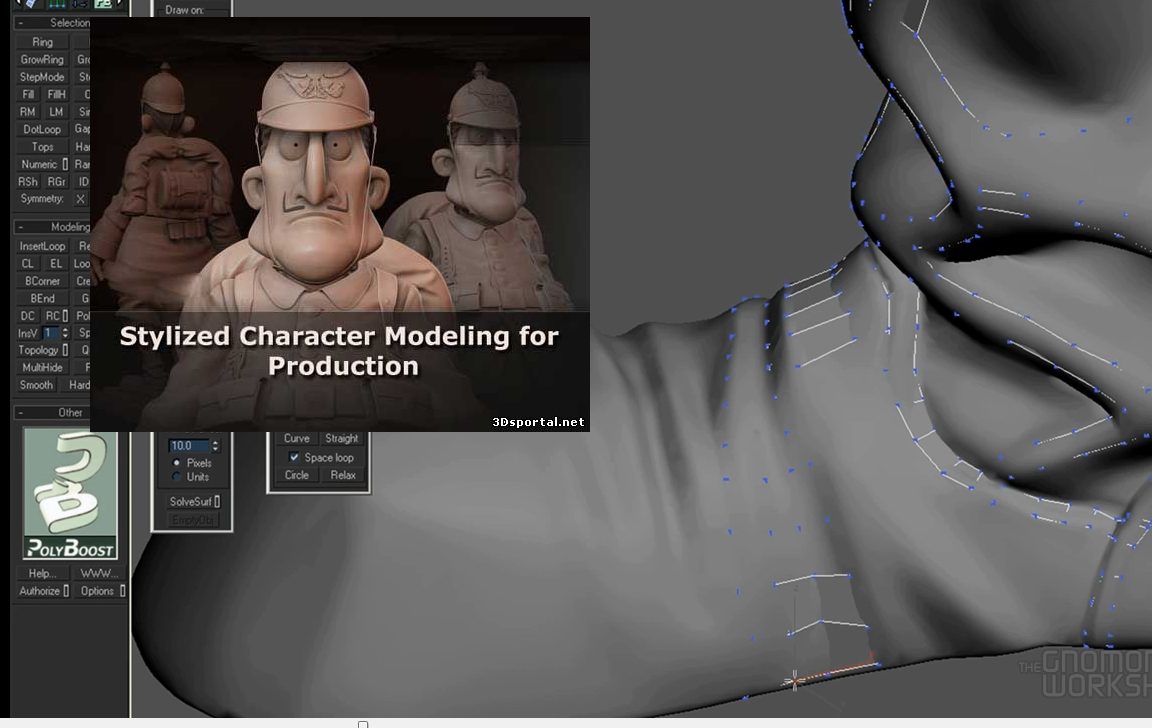Click the Ring selection button

coord(43,42)
